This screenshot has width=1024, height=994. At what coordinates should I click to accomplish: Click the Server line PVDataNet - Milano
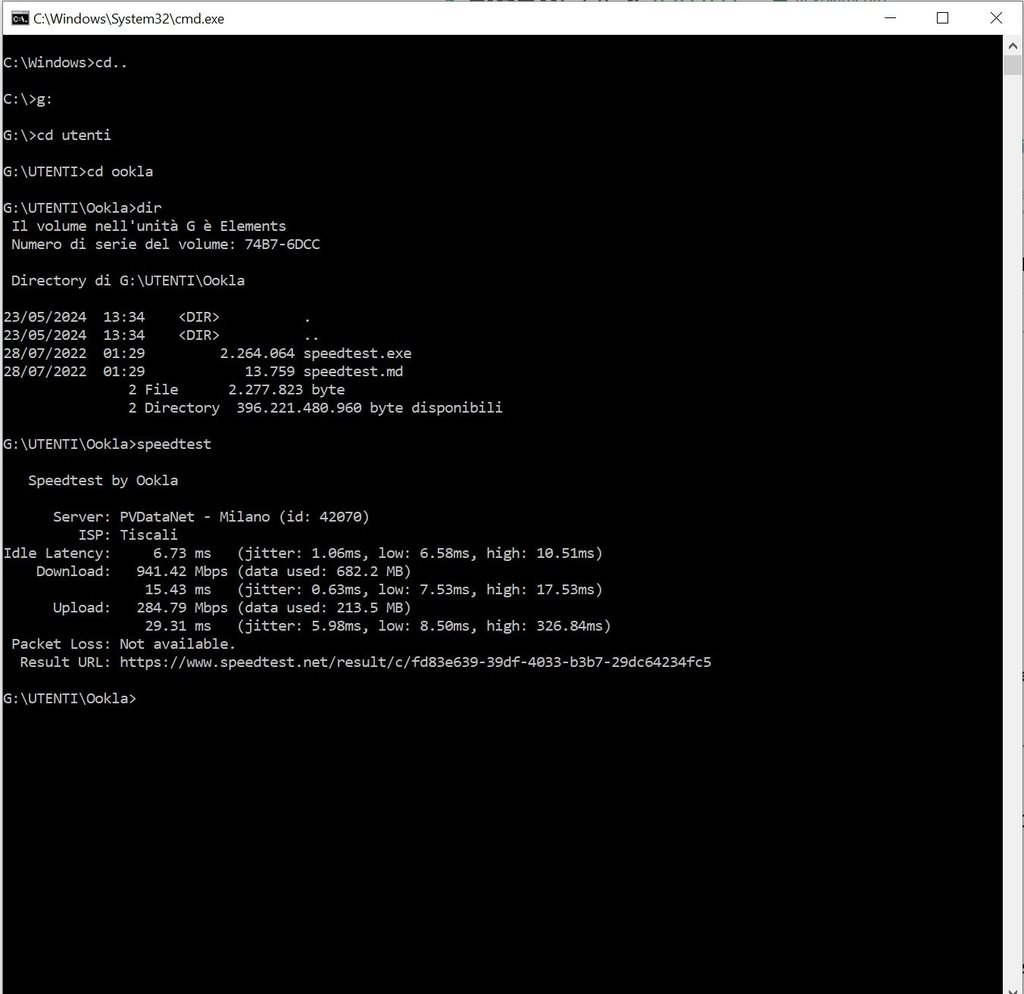click(211, 517)
